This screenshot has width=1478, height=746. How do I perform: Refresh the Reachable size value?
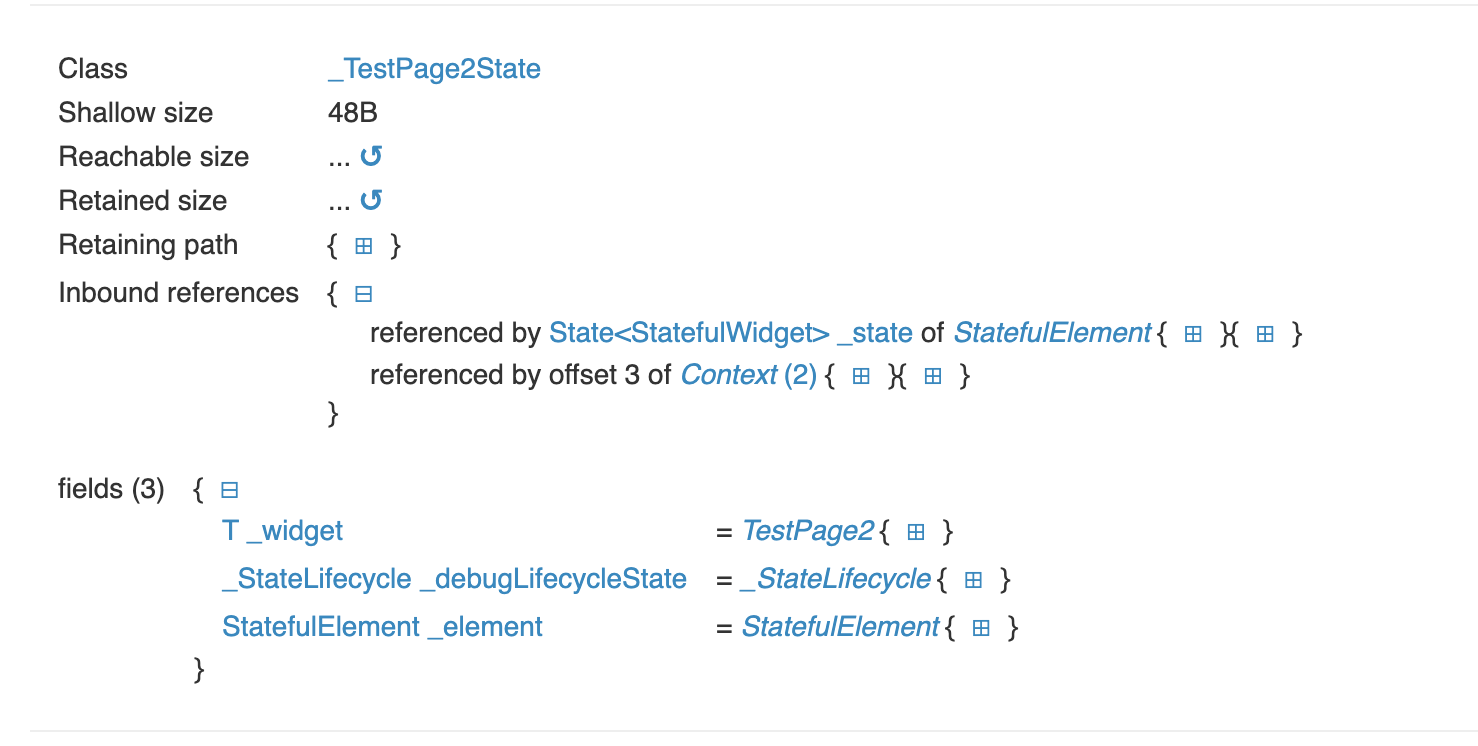click(371, 156)
